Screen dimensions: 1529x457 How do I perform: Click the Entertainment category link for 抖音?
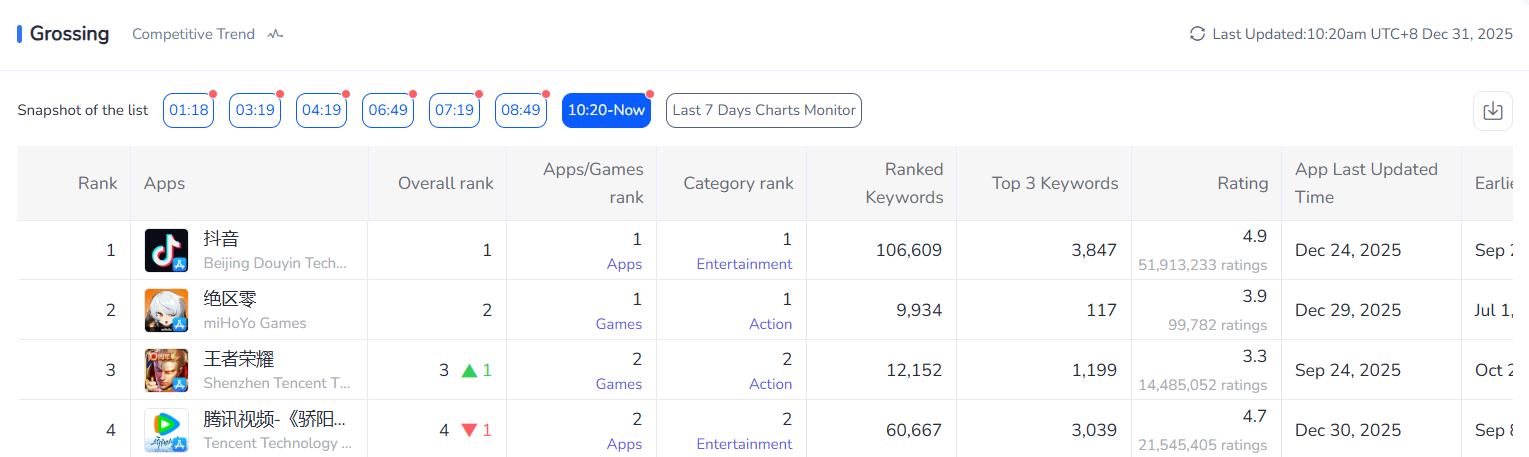pyautogui.click(x=744, y=264)
